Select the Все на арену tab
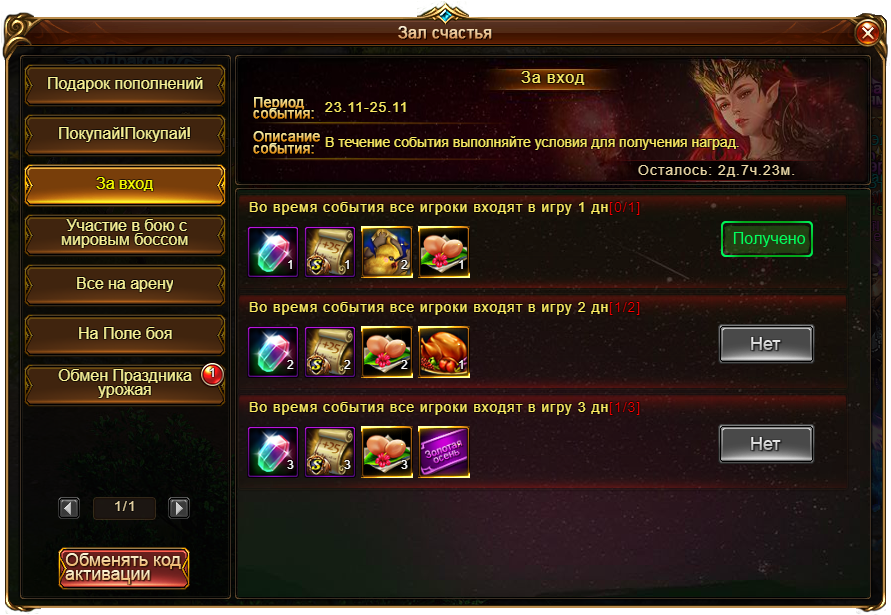 click(x=125, y=284)
